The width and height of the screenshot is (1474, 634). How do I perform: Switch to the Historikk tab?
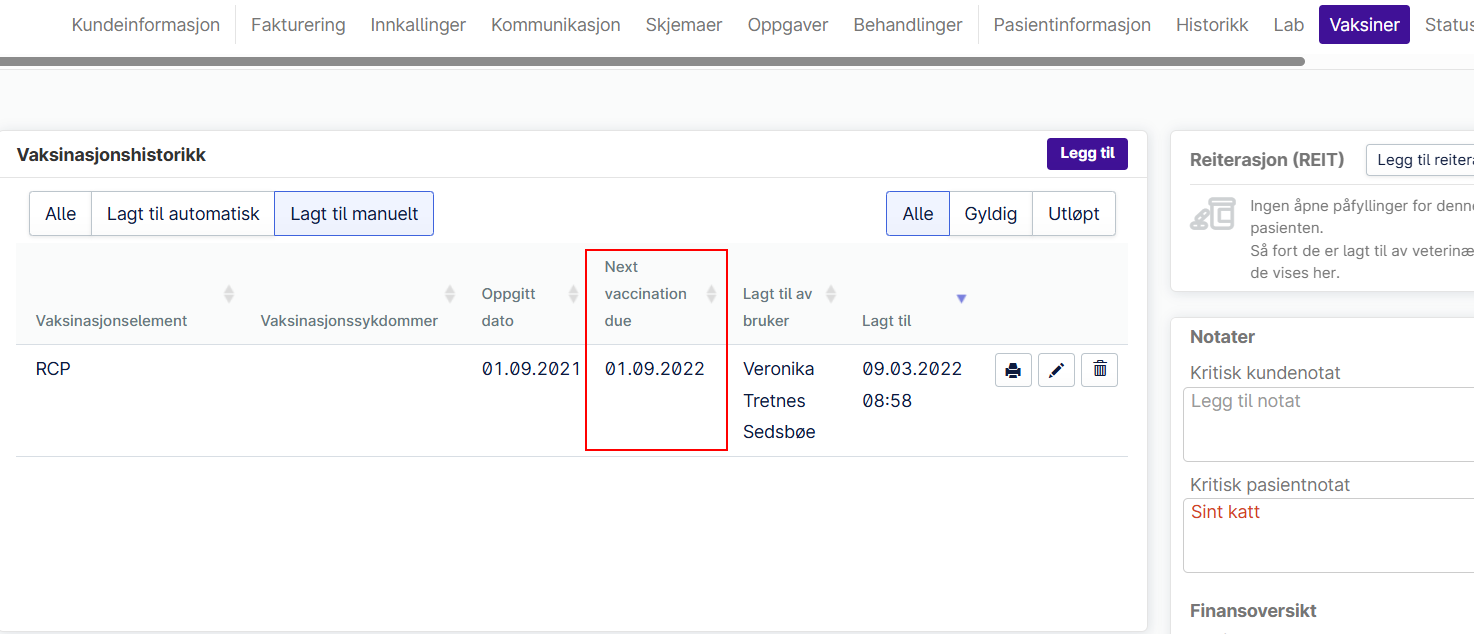click(1212, 25)
